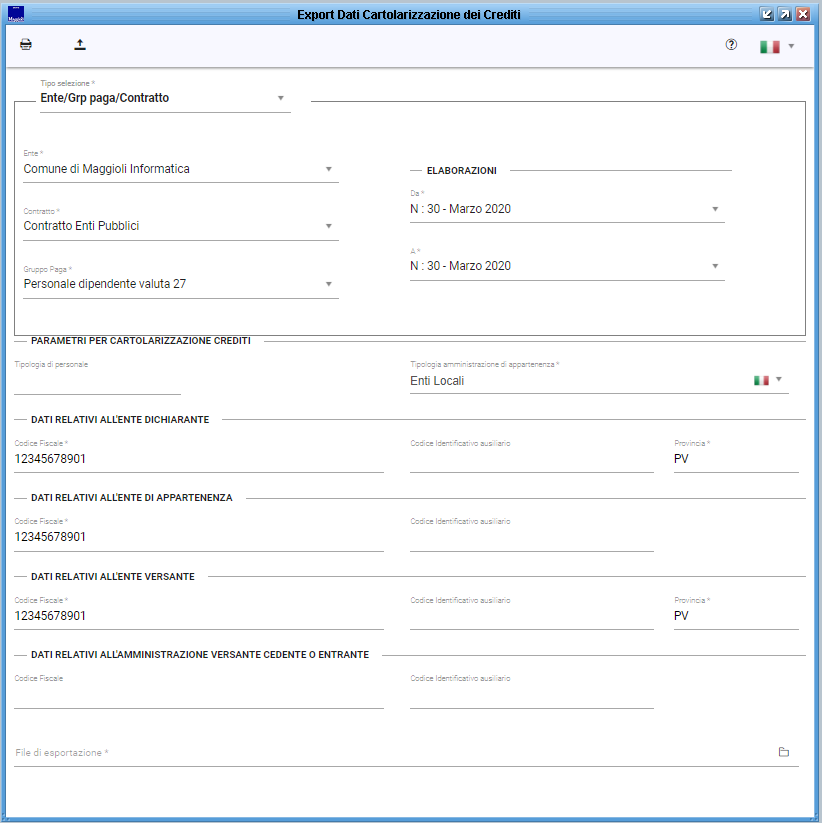
Task: Click Codice Identificativo ausiliario of Ente Versante
Action: (x=532, y=616)
